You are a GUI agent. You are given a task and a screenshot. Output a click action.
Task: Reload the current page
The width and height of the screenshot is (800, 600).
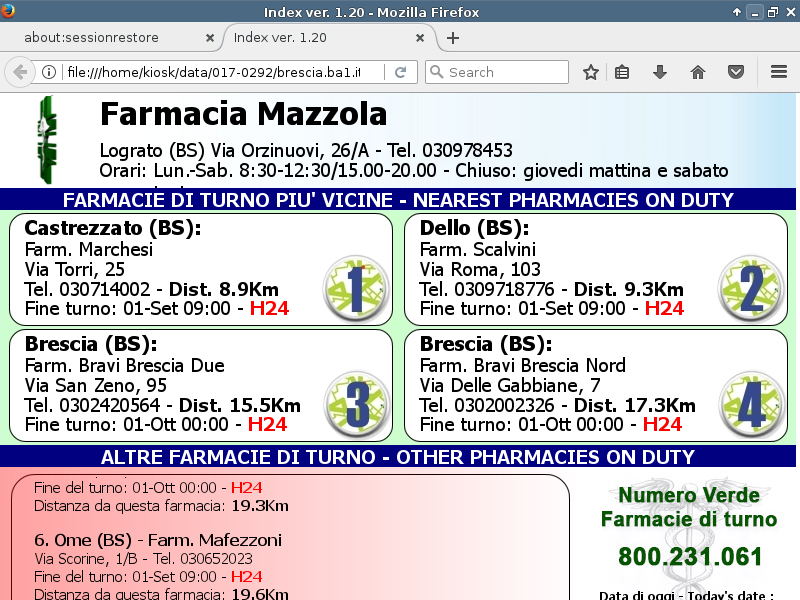400,72
